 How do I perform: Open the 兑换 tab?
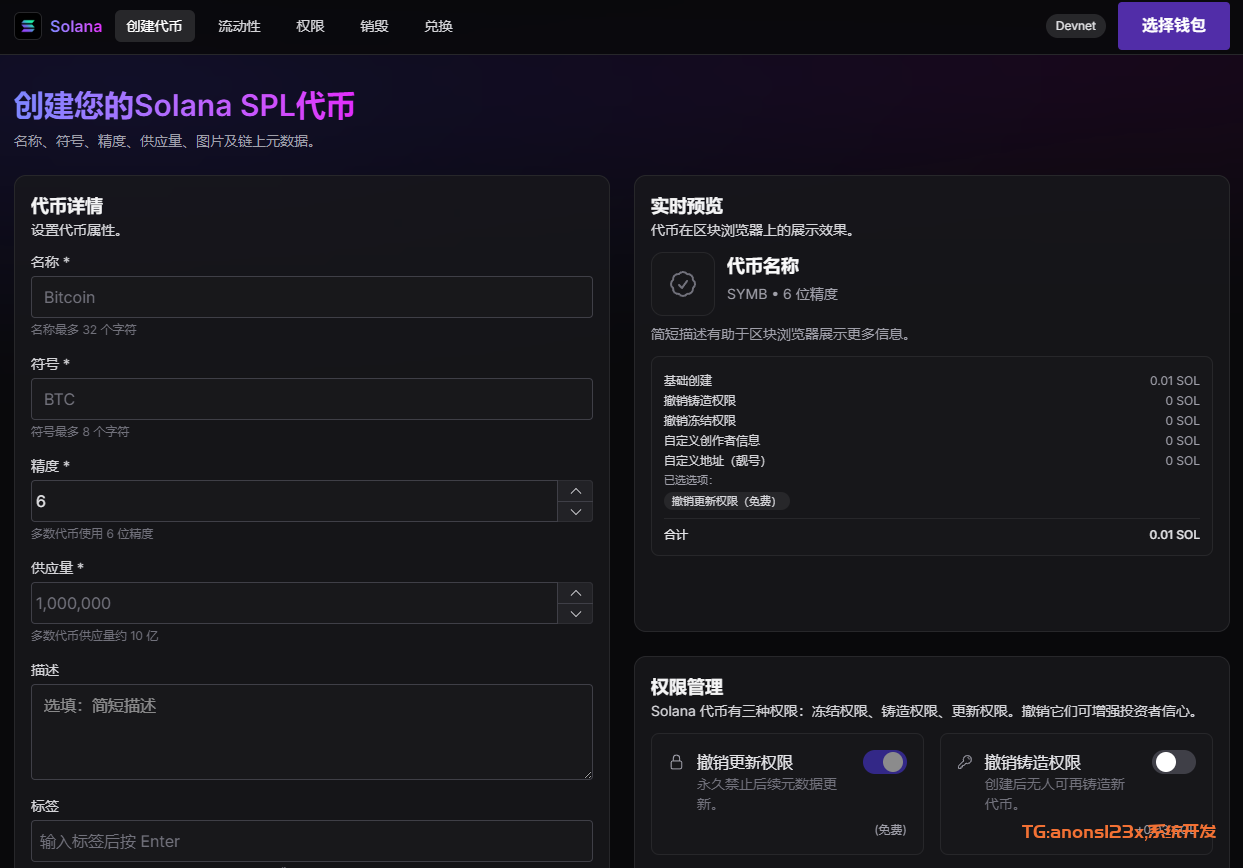(x=438, y=26)
